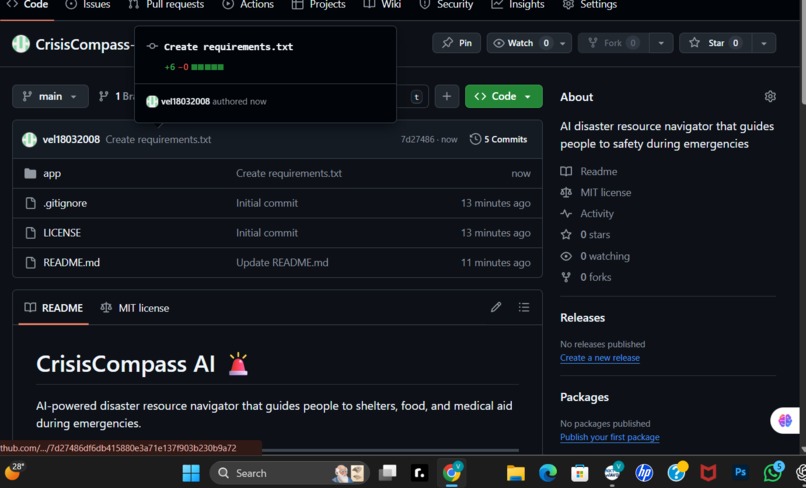Open the Packages heading link
Screen dimensions: 806x488
[x=584, y=397]
